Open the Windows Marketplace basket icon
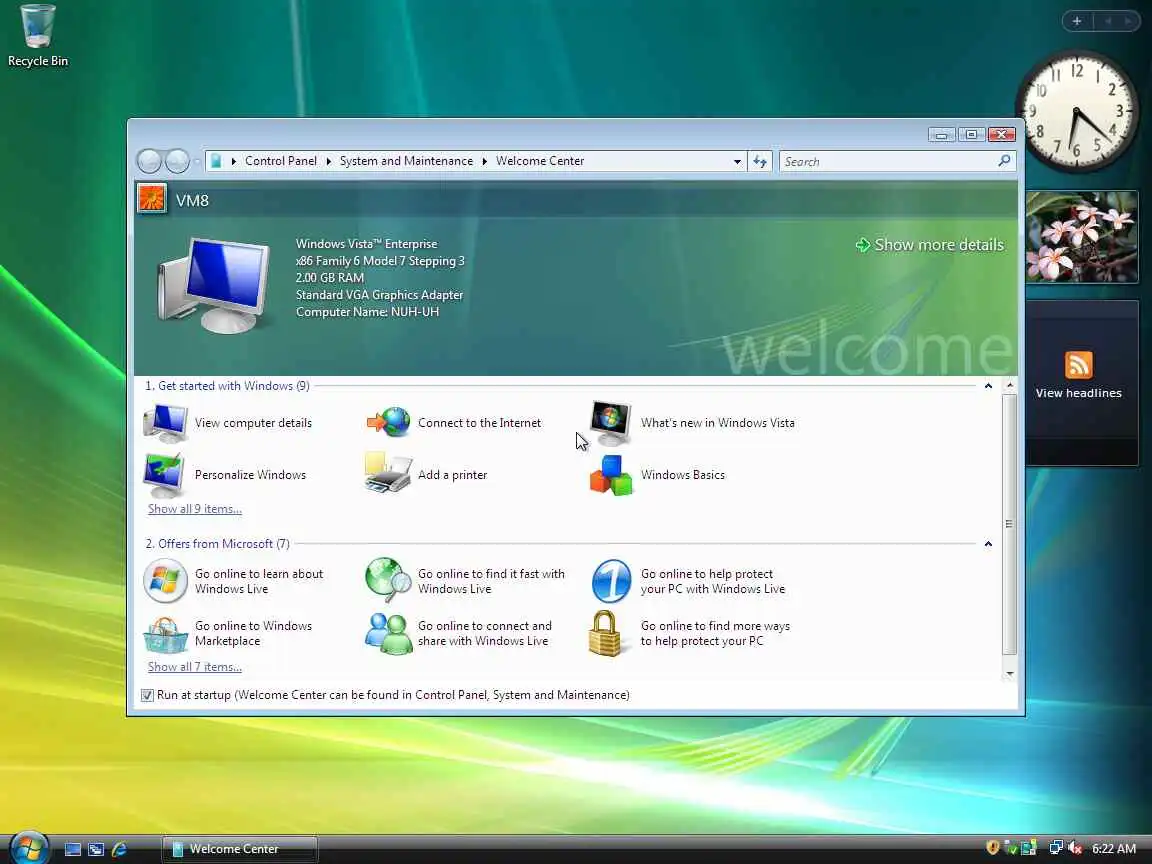 point(165,634)
